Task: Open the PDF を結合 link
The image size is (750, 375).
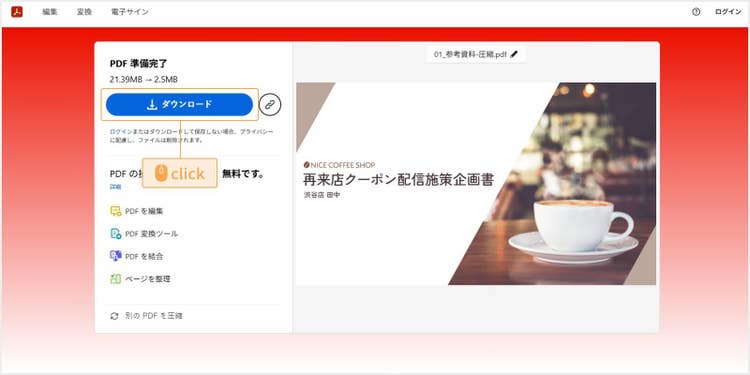Action: tap(144, 256)
